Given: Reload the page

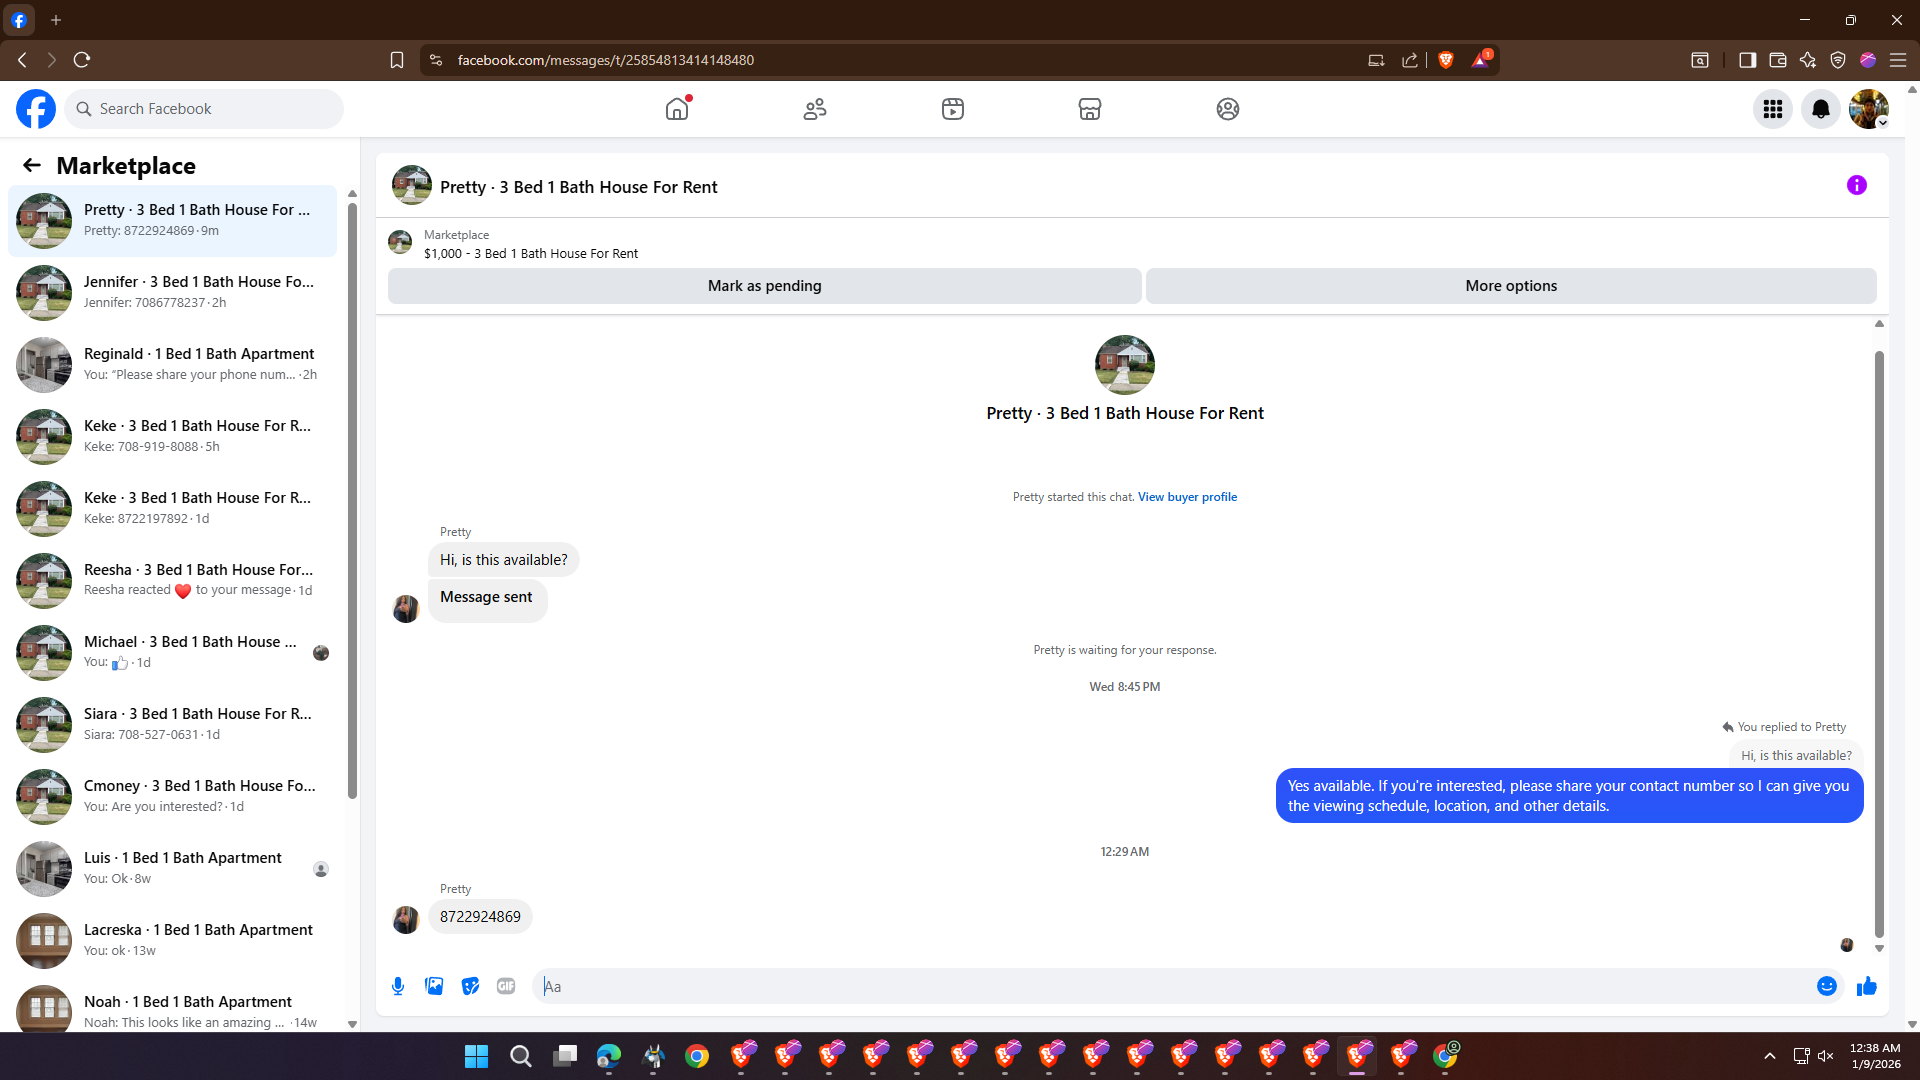Looking at the screenshot, I should tap(82, 60).
